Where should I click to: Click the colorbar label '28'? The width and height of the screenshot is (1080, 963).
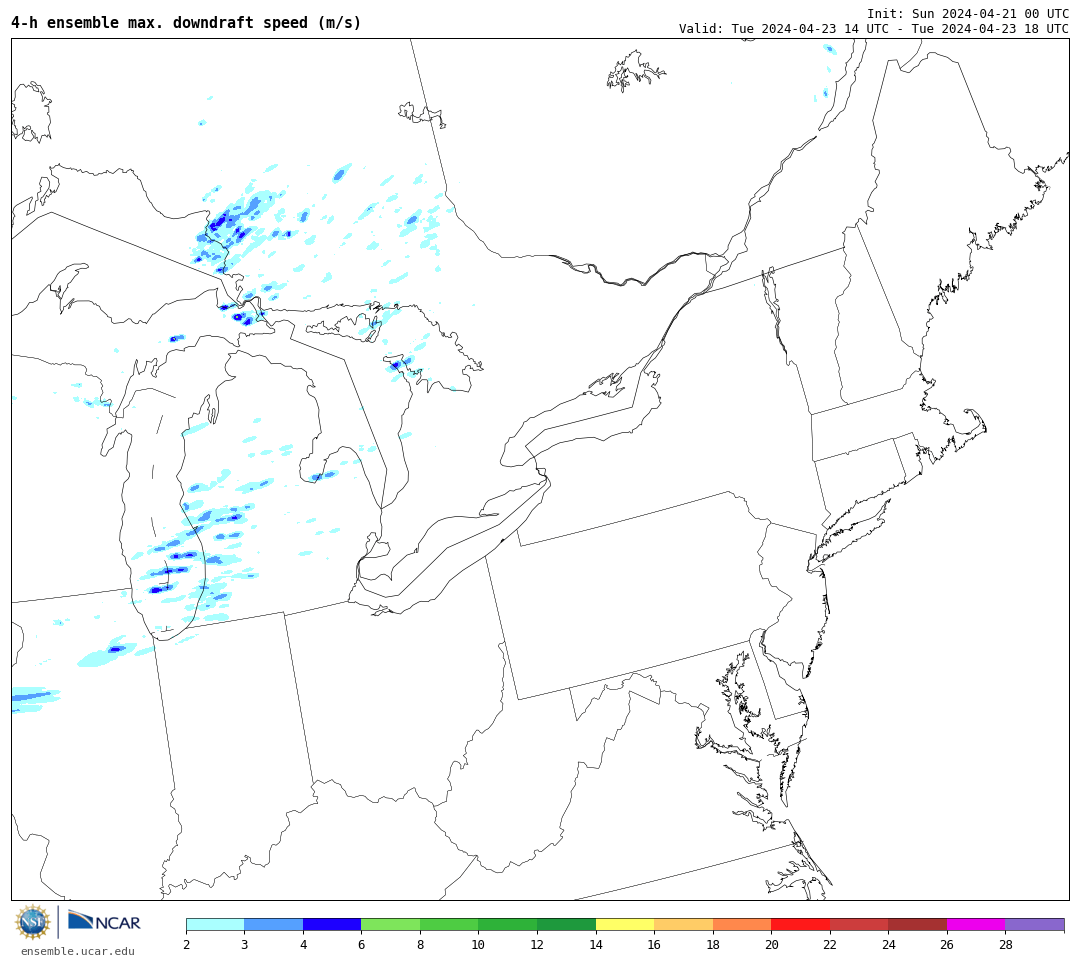coord(1006,944)
